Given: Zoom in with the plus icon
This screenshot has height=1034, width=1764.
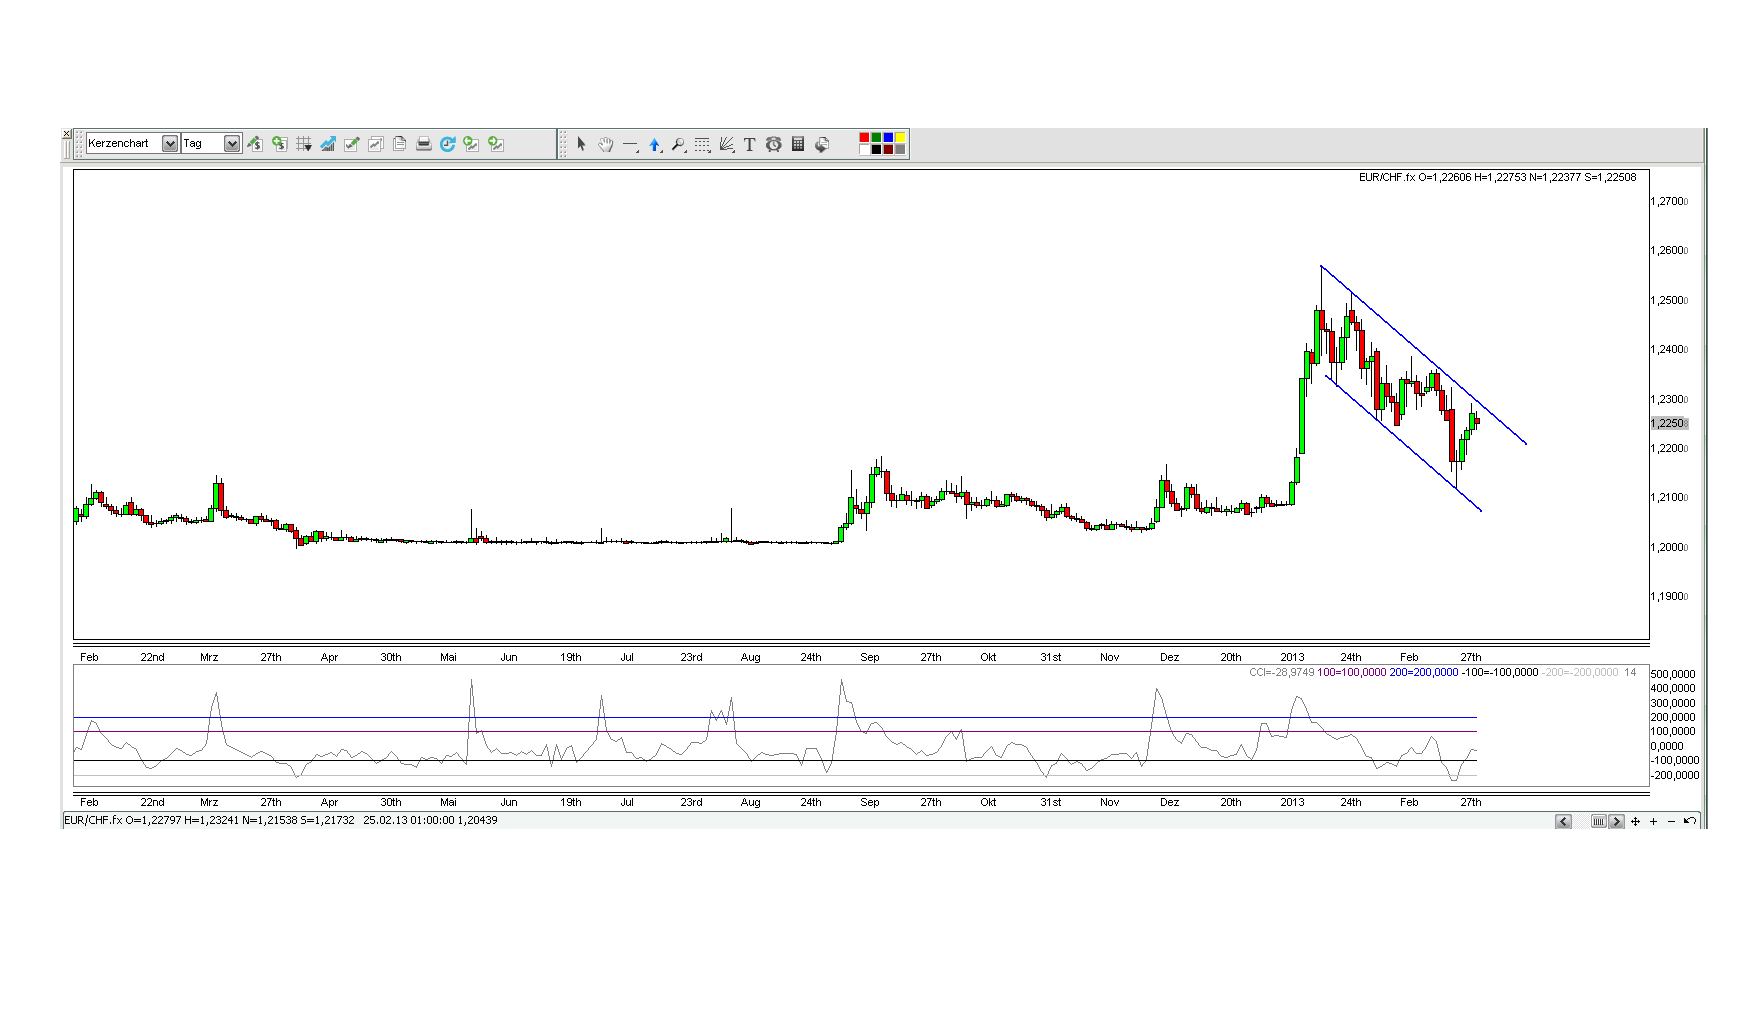Looking at the screenshot, I should 1653,822.
